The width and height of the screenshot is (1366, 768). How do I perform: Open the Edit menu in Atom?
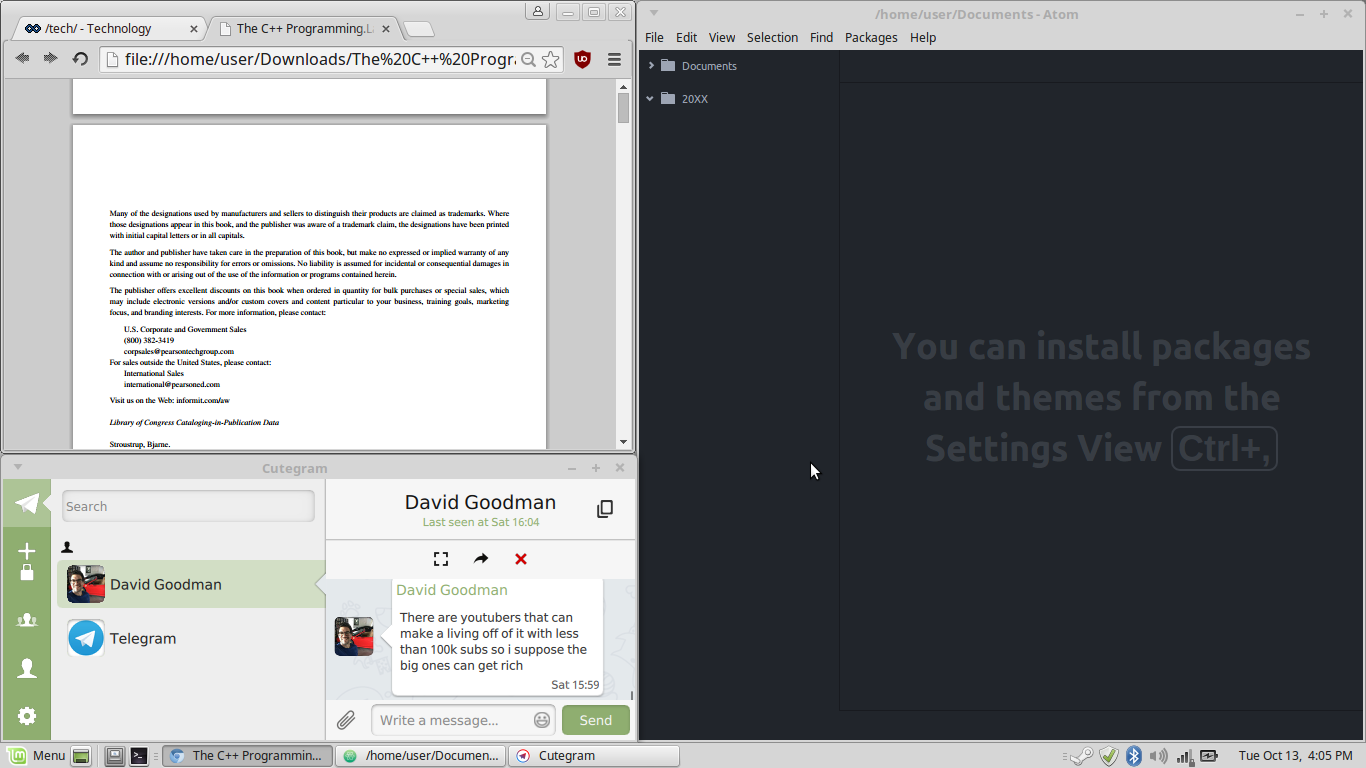point(686,37)
